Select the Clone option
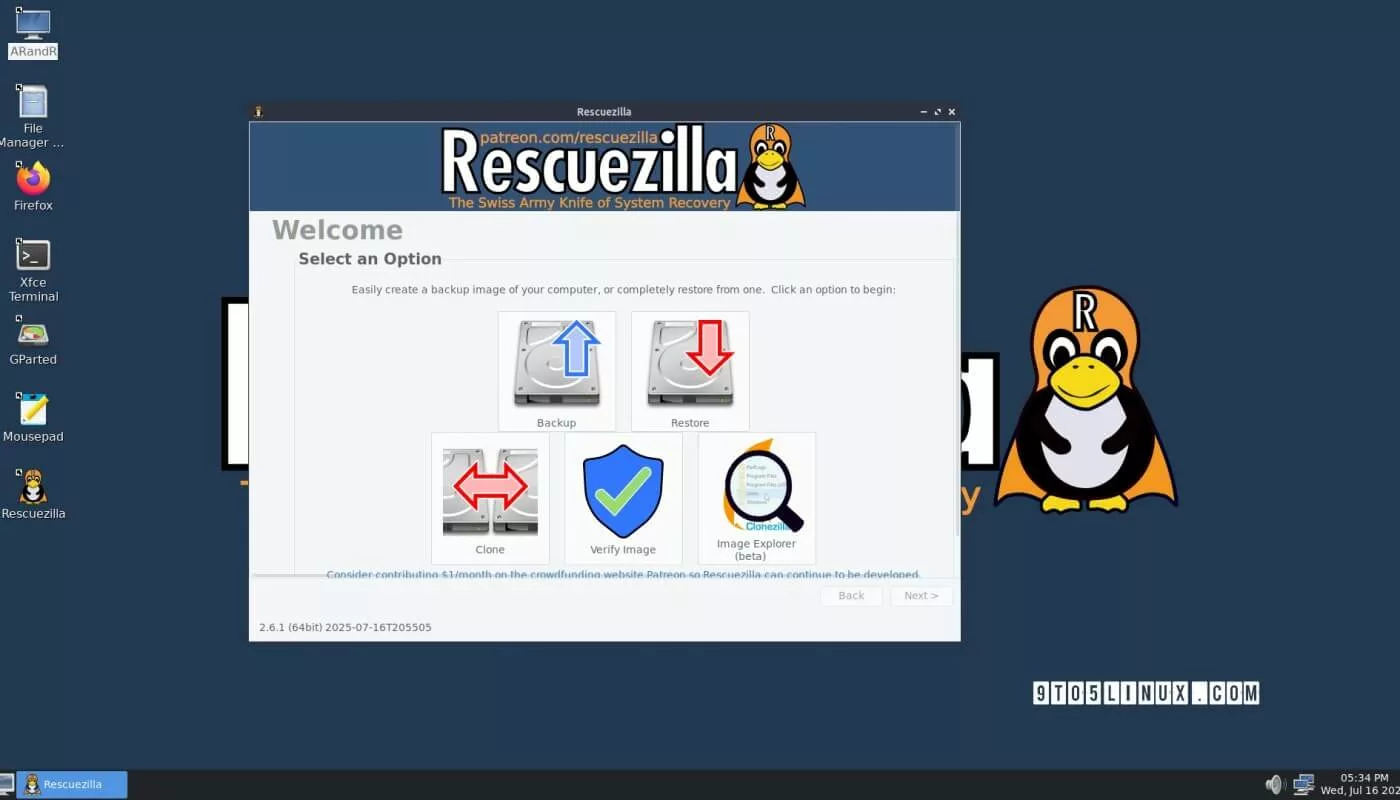Viewport: 1400px width, 800px height. click(x=490, y=498)
